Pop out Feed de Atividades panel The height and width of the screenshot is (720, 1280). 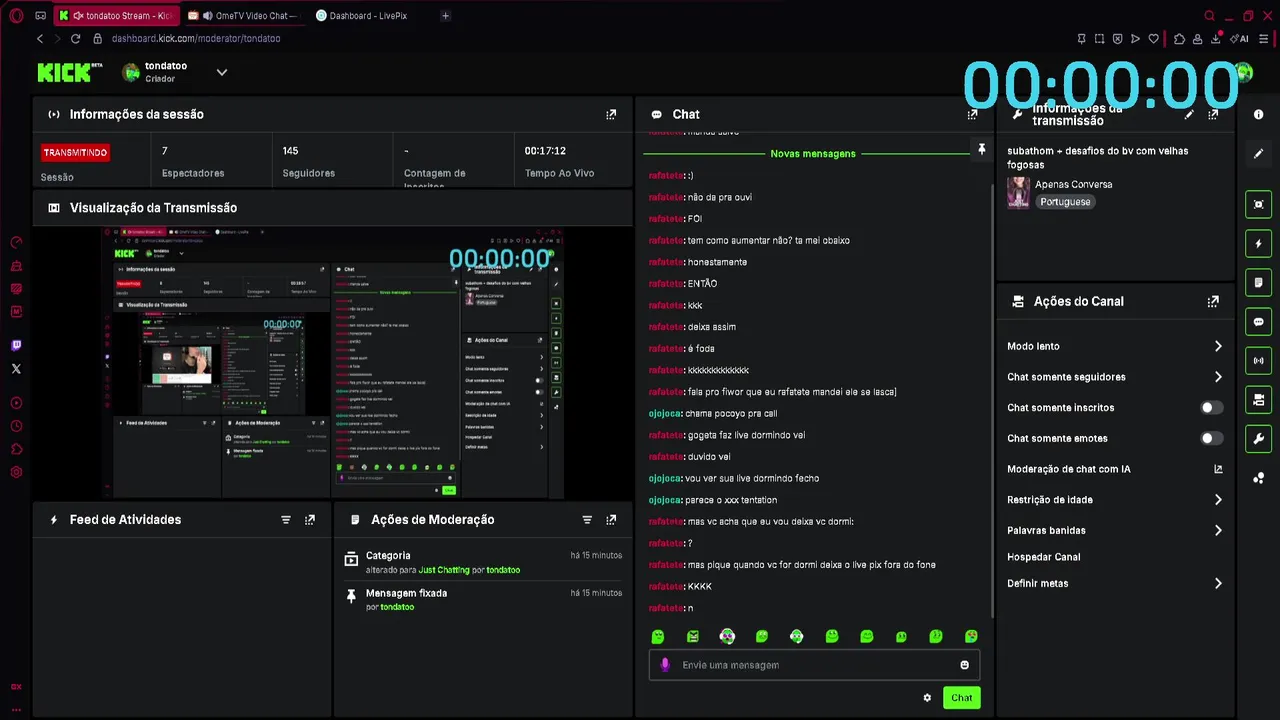tap(310, 520)
